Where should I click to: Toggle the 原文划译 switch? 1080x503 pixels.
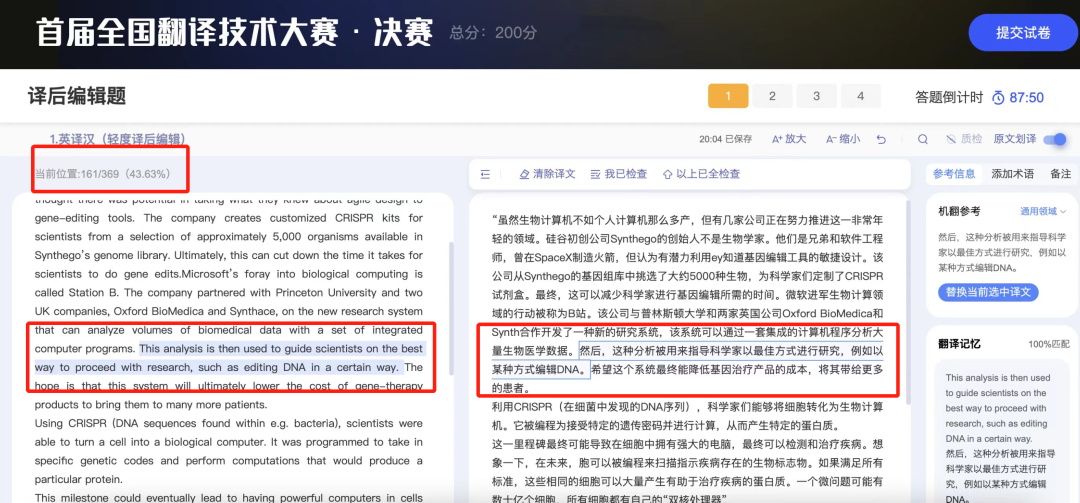coord(1054,140)
